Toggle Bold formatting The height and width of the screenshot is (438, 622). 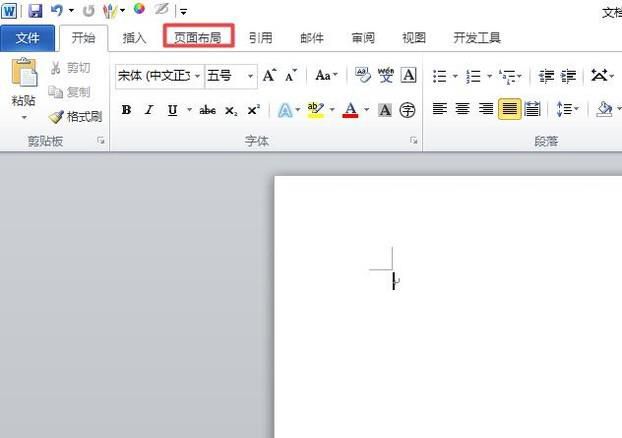pos(126,110)
